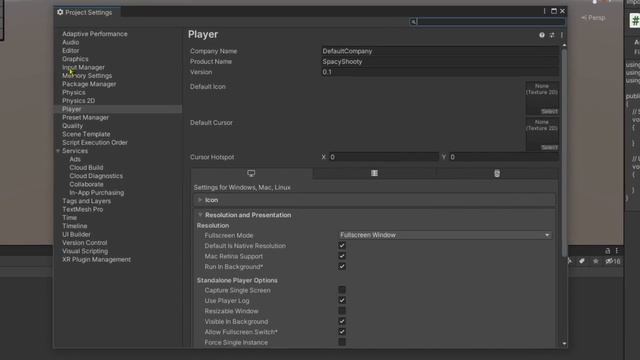Click the Product Name field
This screenshot has width=640, height=360.
click(x=440, y=62)
